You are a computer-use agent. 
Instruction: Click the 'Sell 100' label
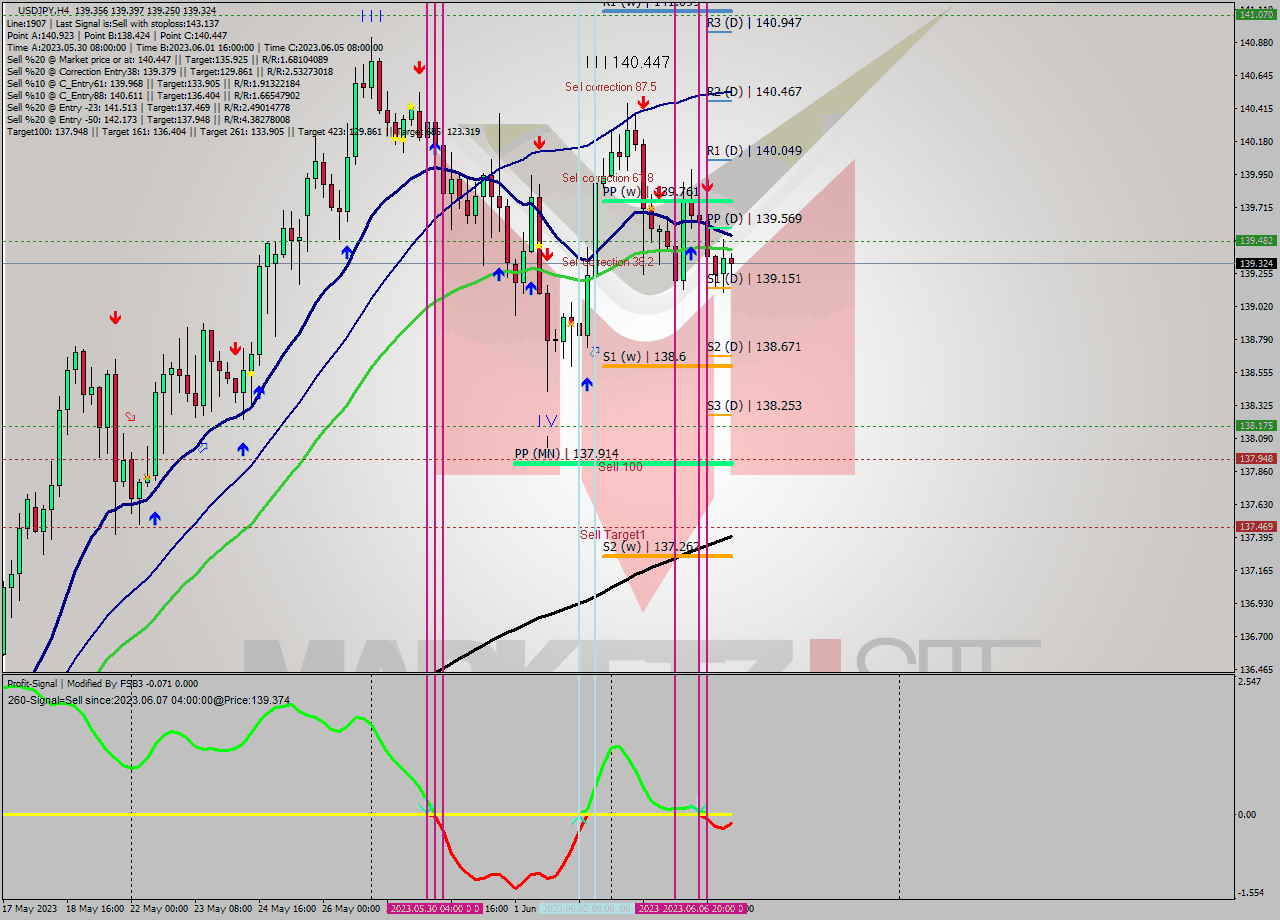[620, 466]
